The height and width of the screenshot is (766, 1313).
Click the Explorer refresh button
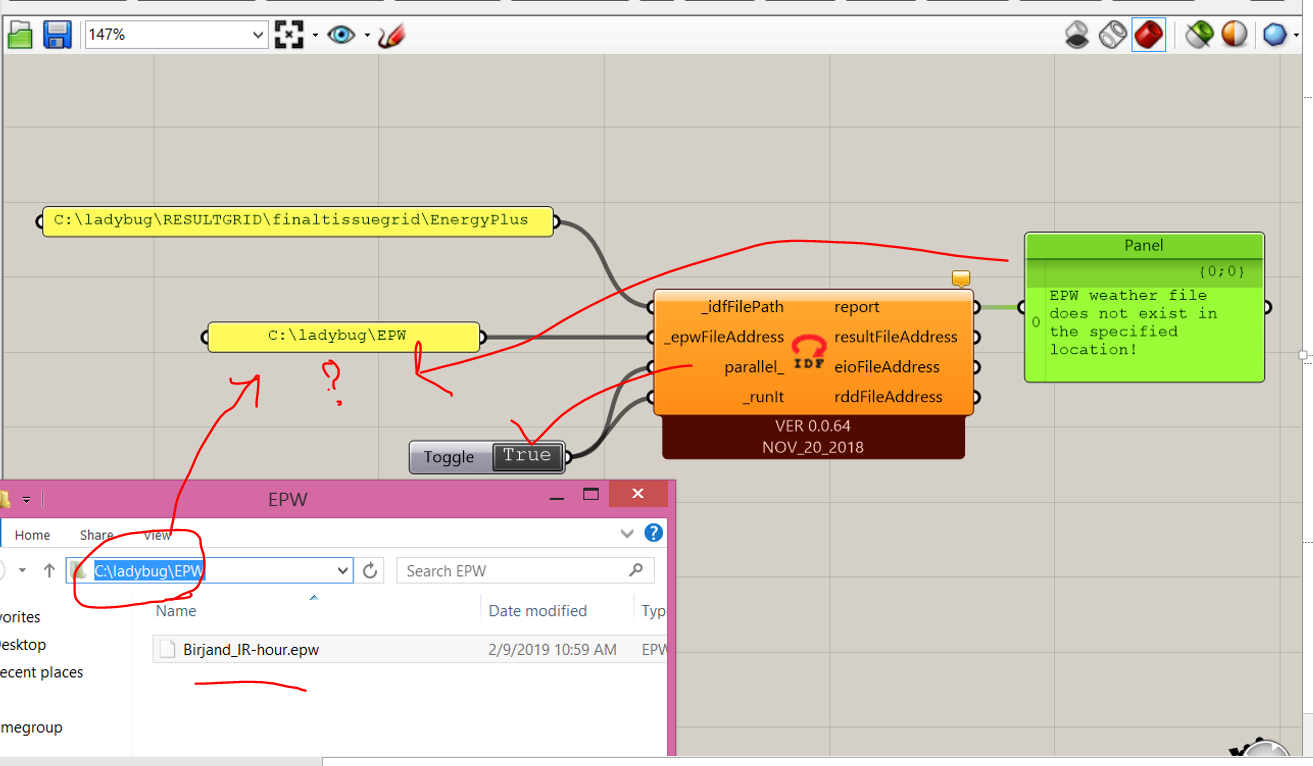point(371,571)
